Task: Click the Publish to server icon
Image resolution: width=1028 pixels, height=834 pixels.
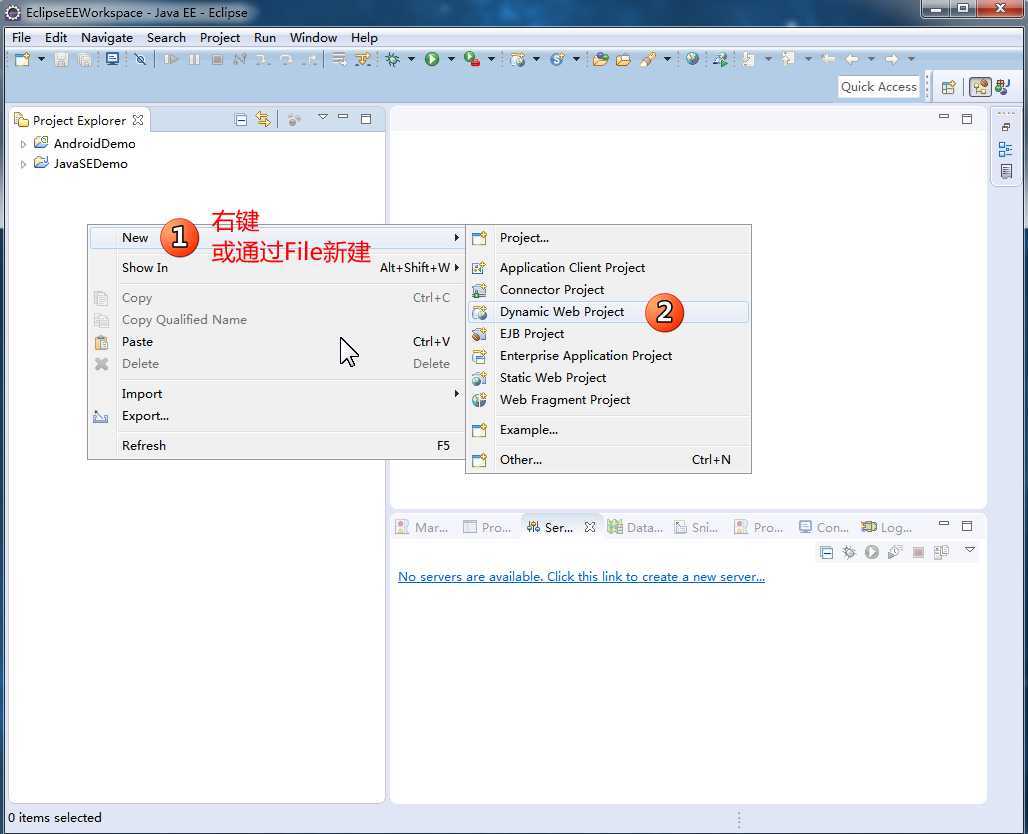Action: (x=941, y=553)
